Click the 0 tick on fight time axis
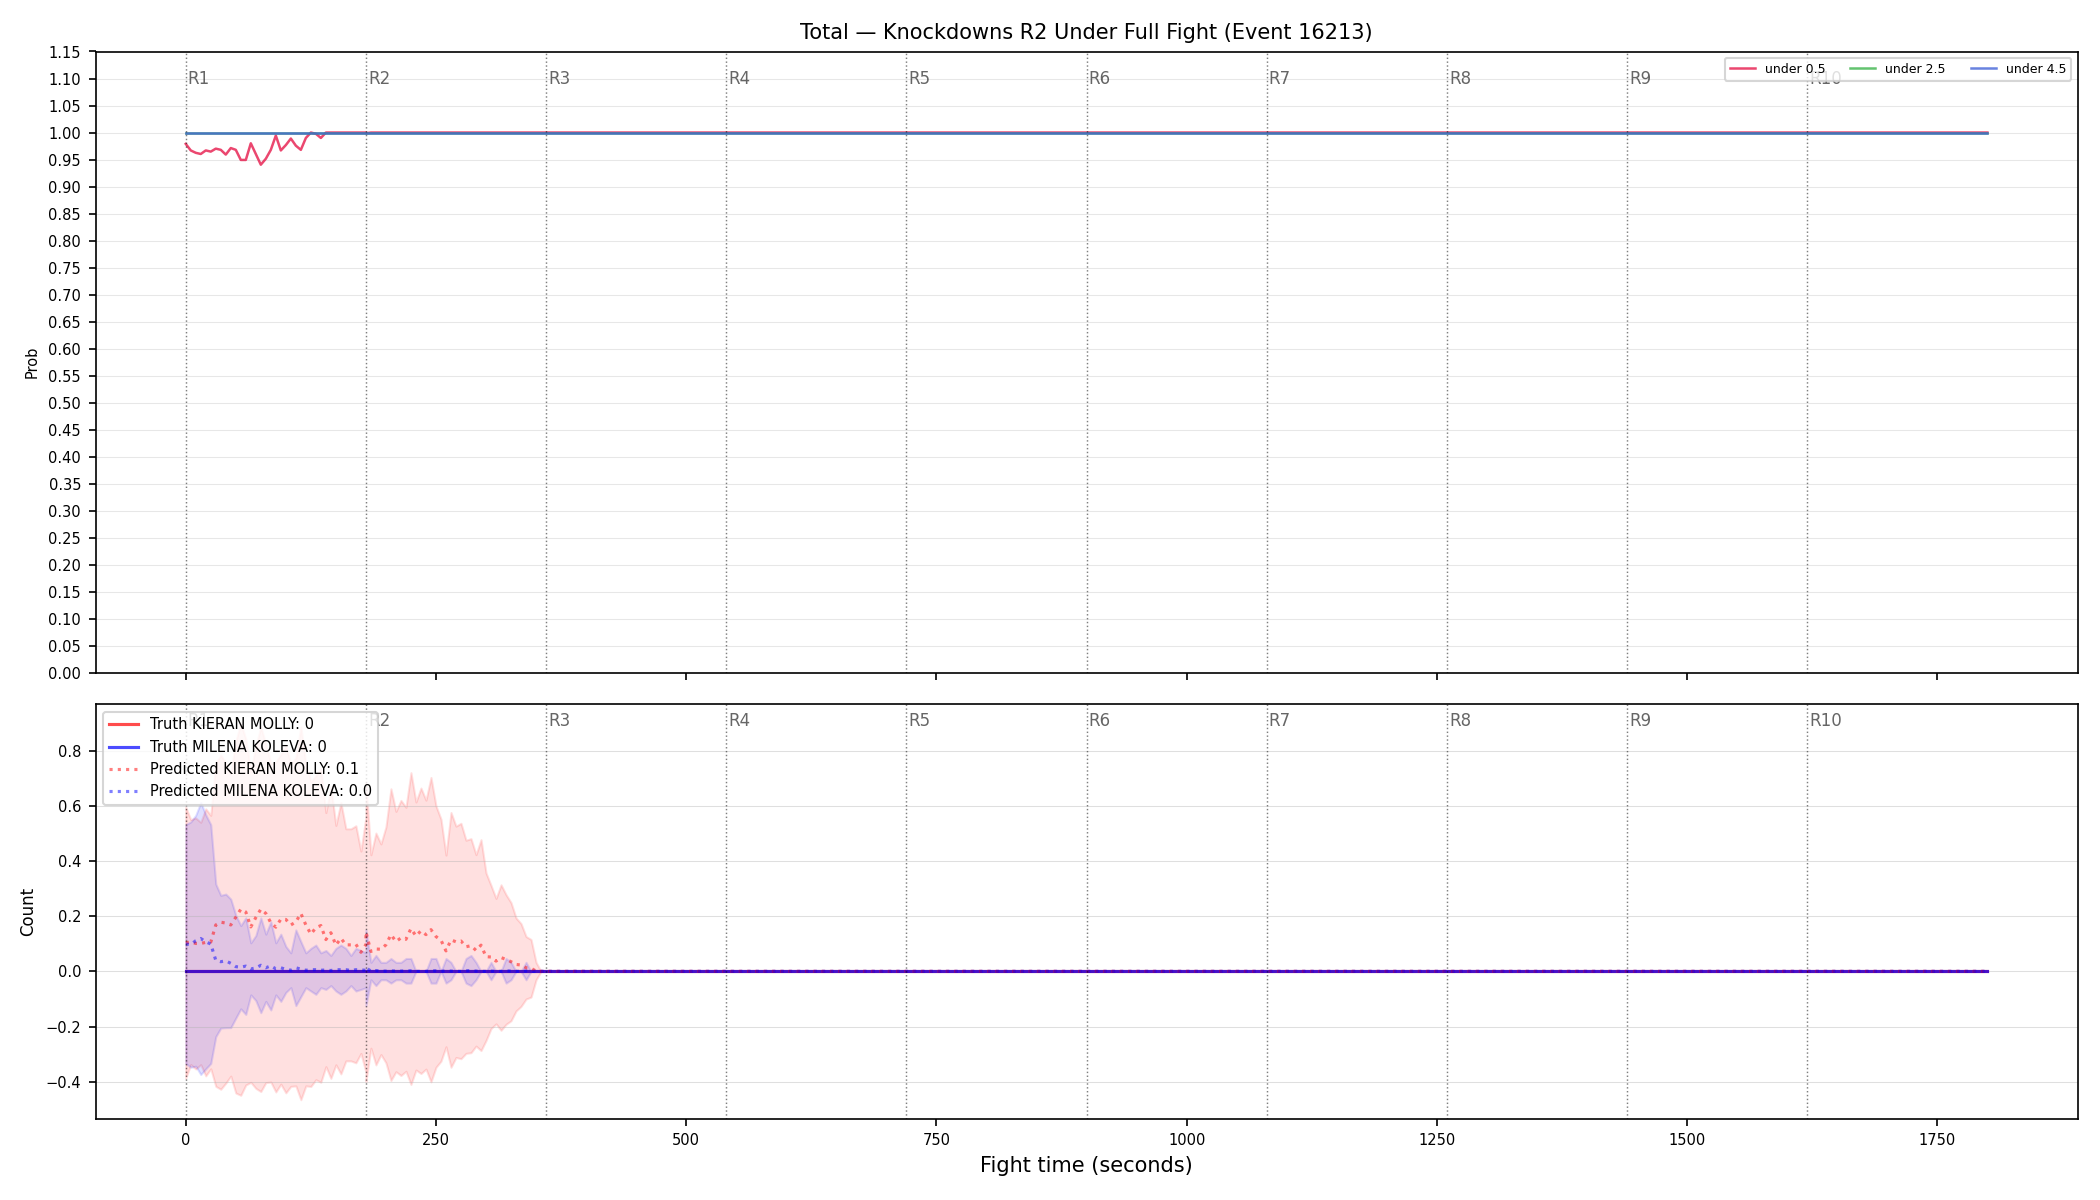This screenshot has height=1200, width=2100. (186, 1139)
